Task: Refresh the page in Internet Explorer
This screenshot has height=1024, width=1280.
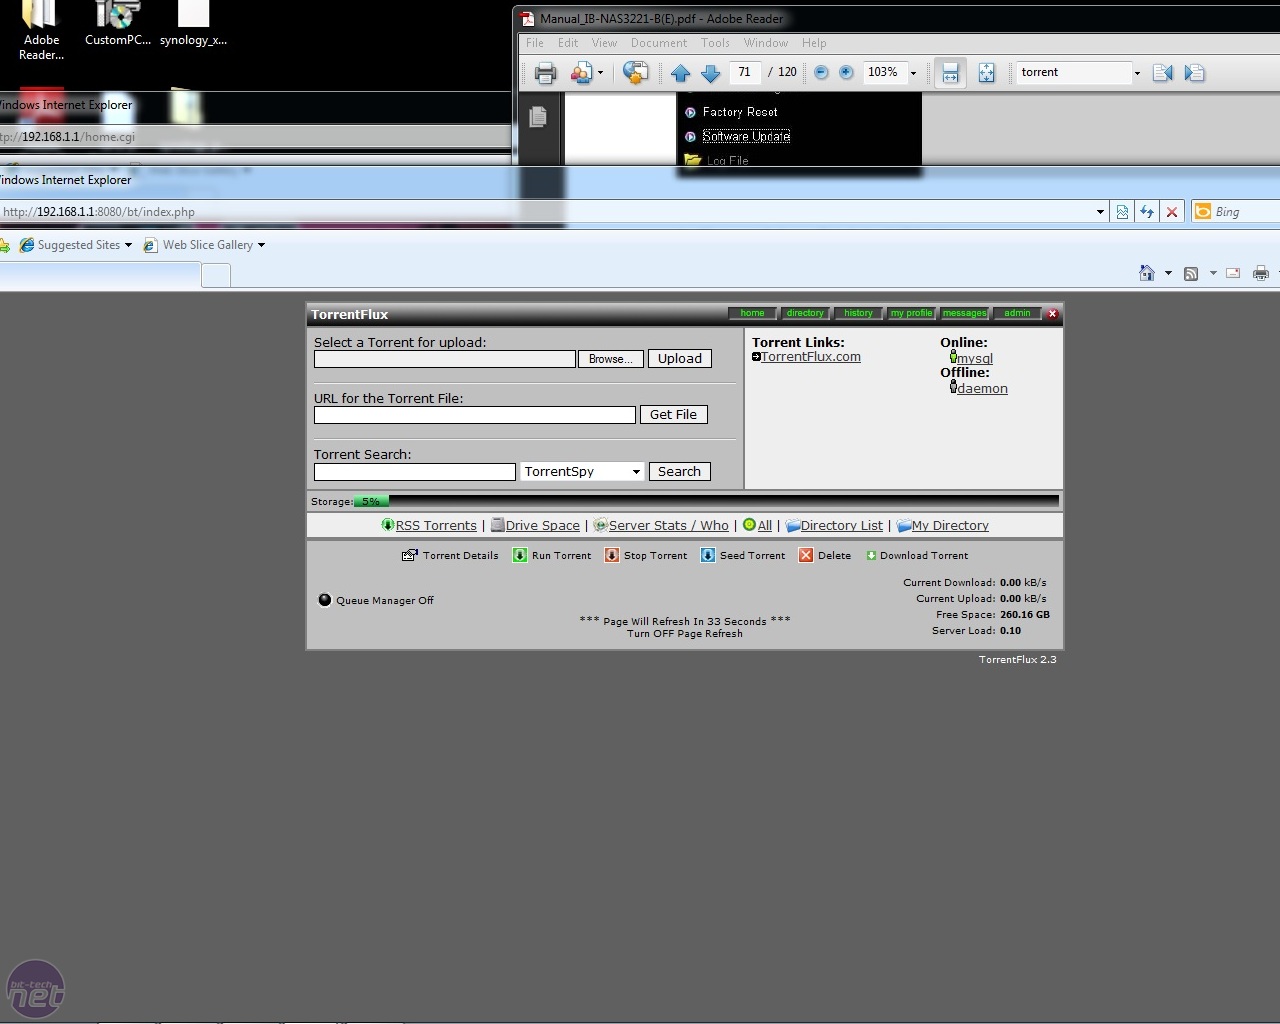Action: (1147, 212)
